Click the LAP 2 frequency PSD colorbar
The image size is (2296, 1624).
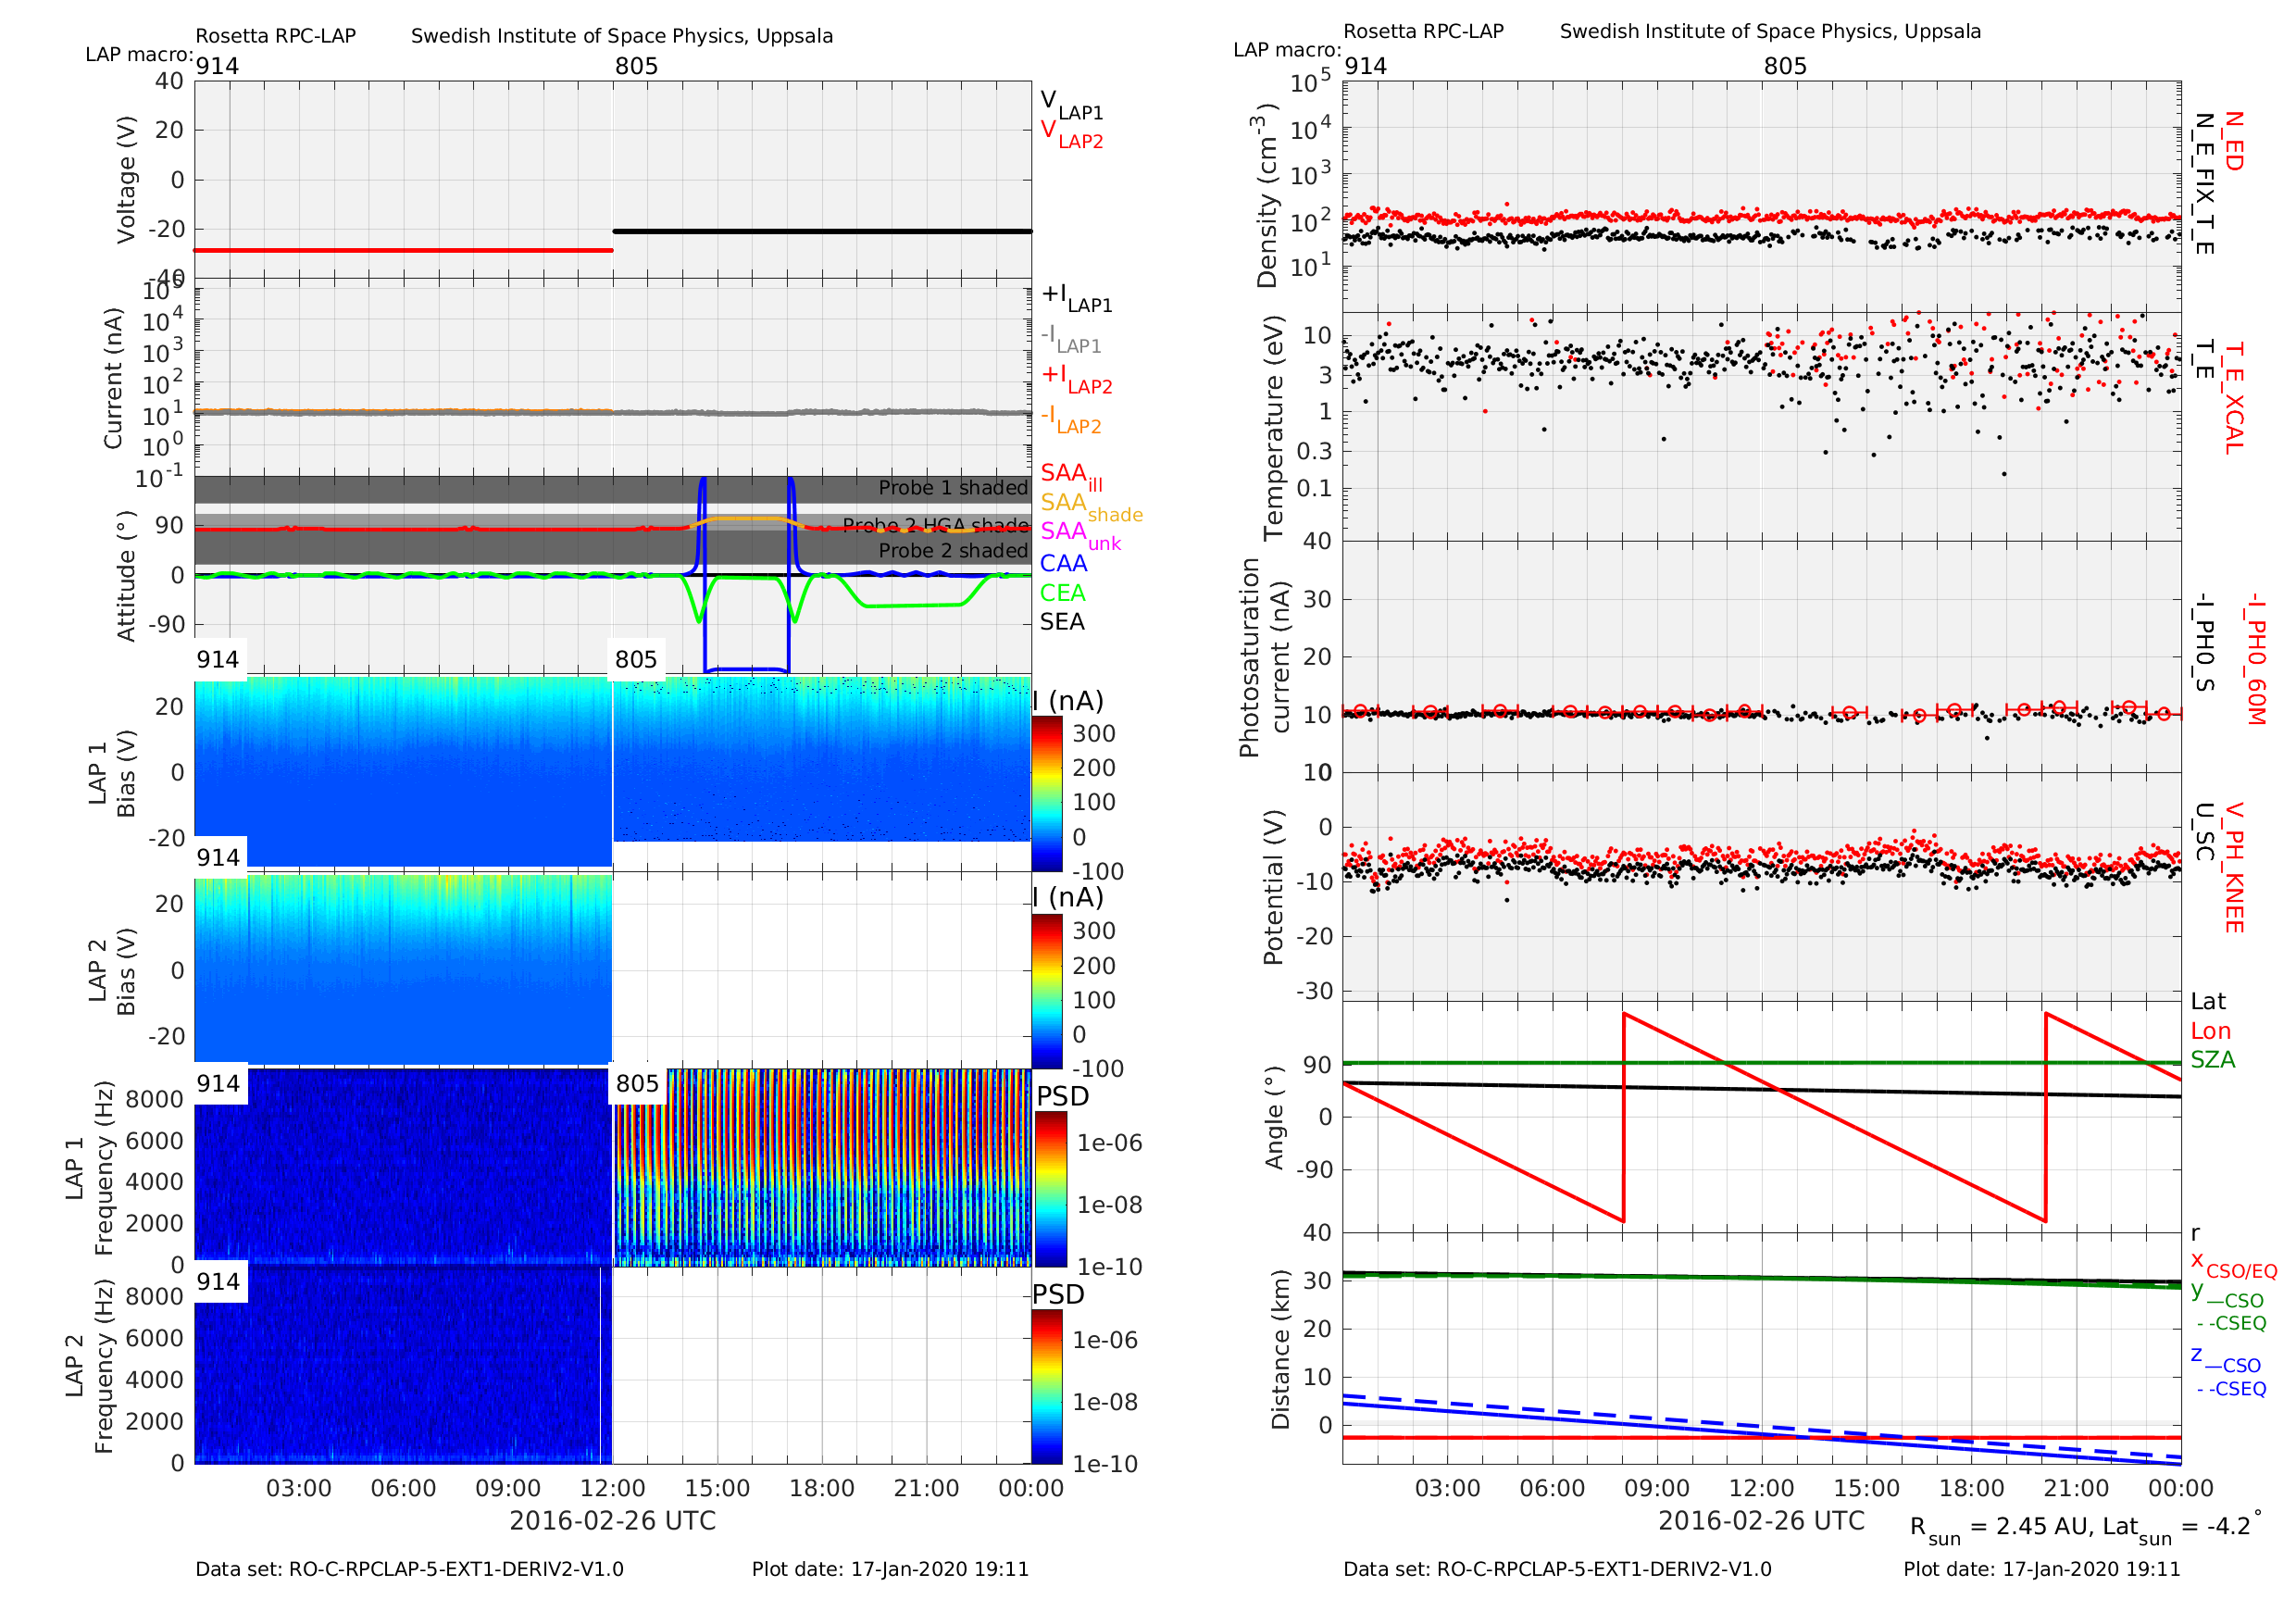coord(1047,1387)
